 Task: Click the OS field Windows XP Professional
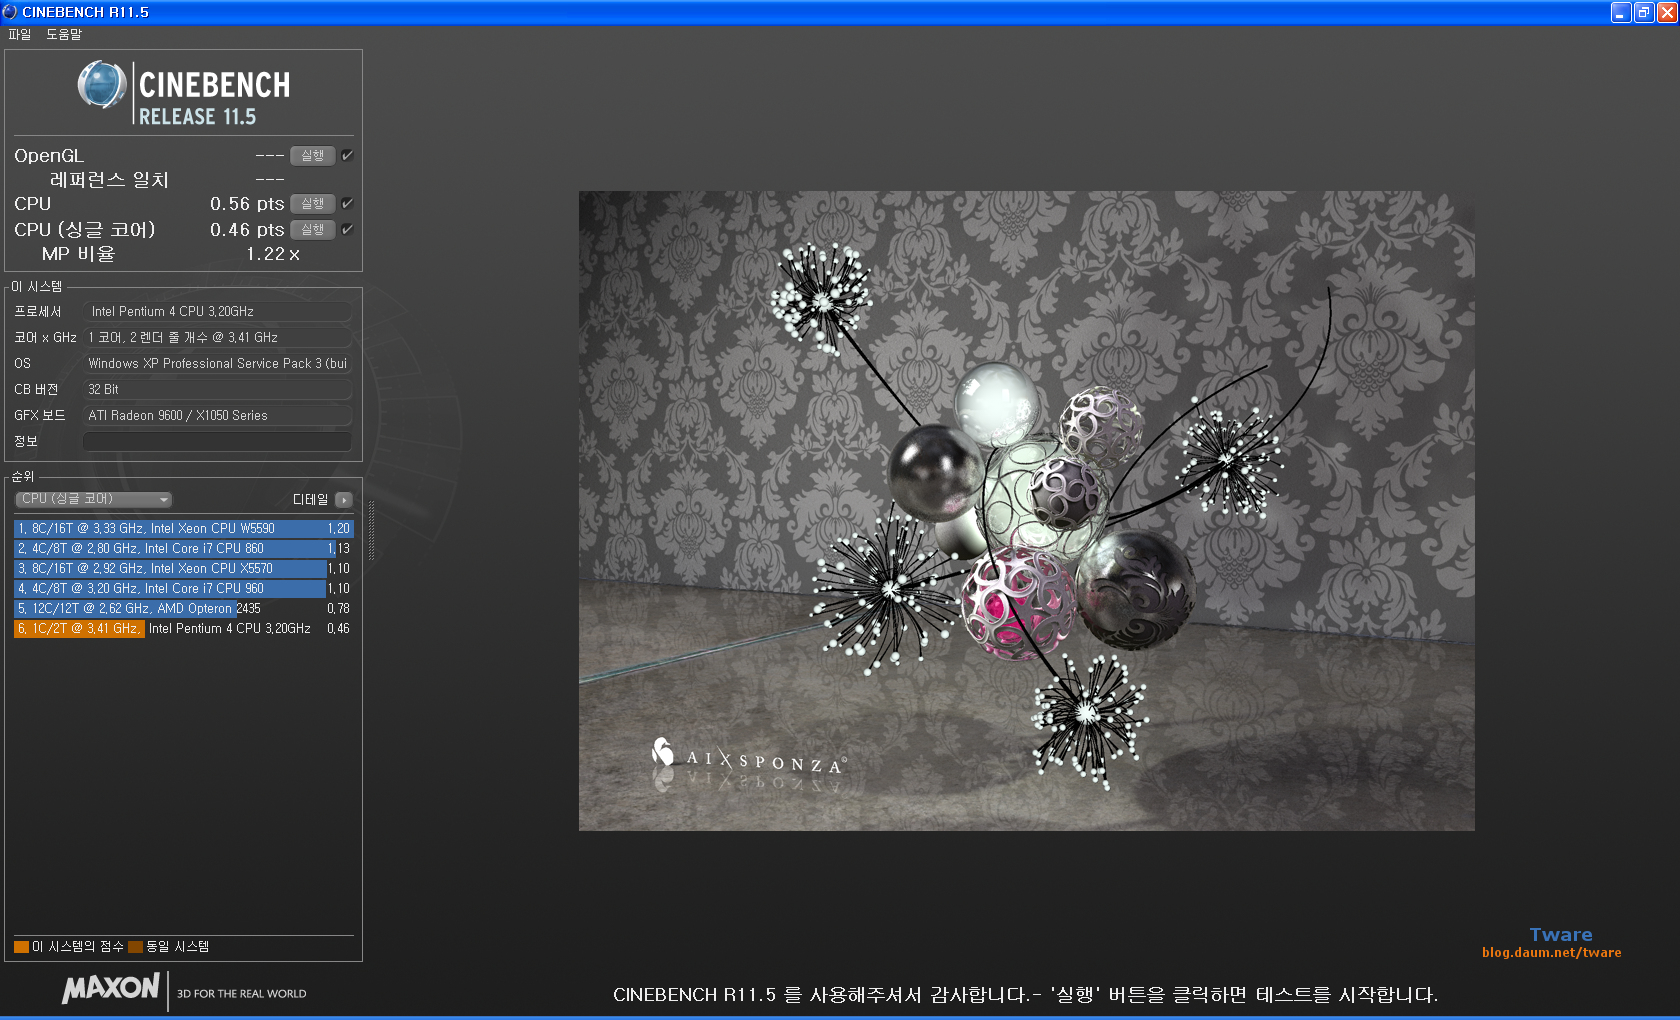[217, 363]
